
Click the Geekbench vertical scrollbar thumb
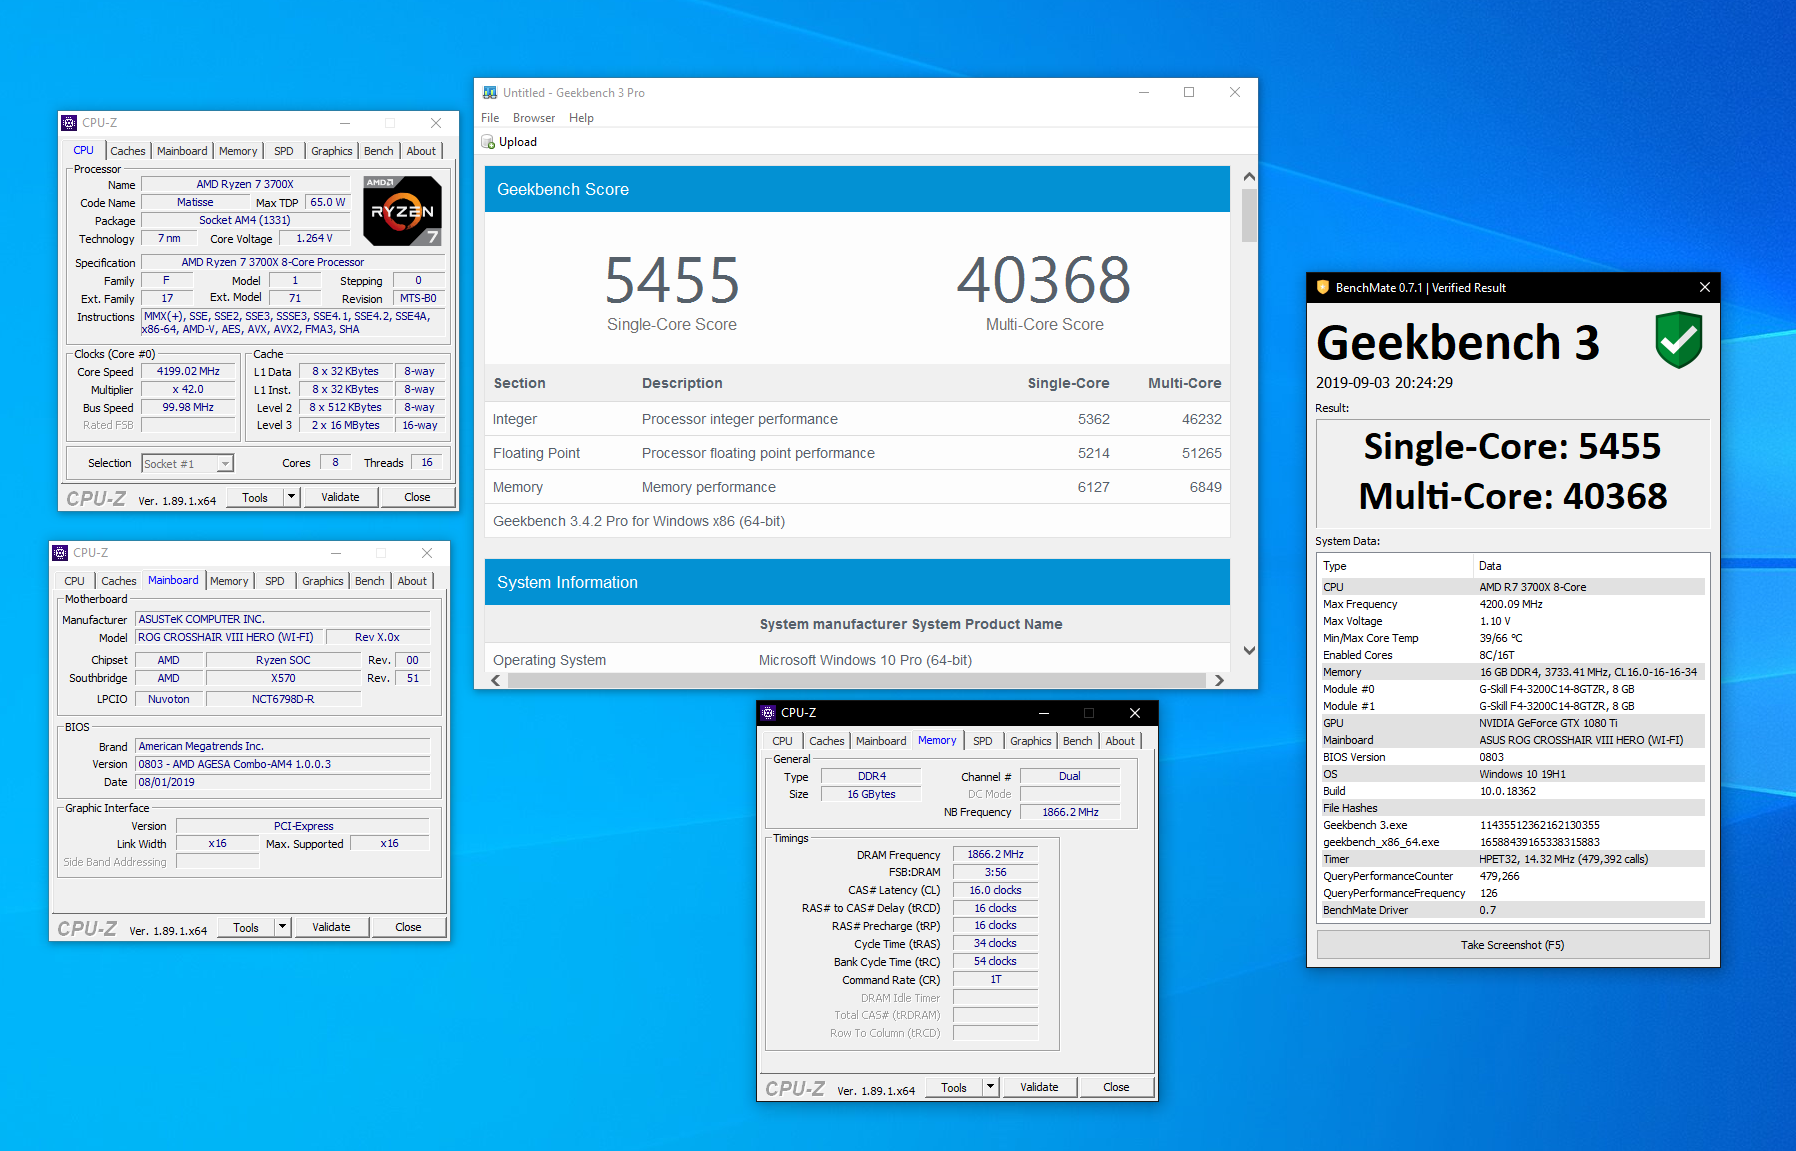[1249, 215]
